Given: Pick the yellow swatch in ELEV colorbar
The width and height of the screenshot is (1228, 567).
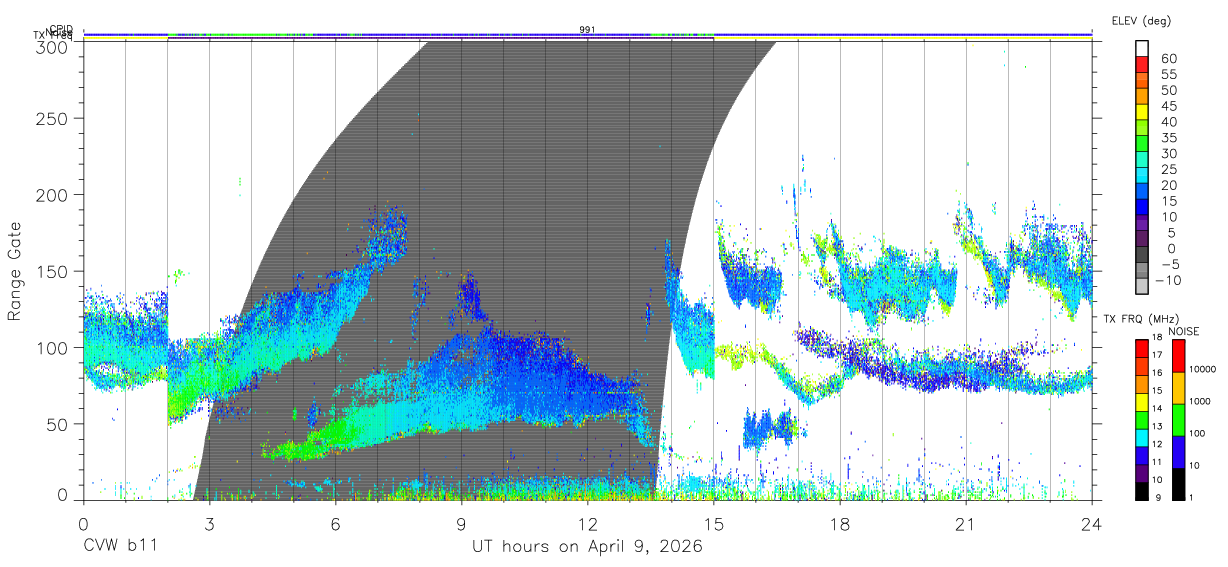Looking at the screenshot, I should click(1141, 112).
